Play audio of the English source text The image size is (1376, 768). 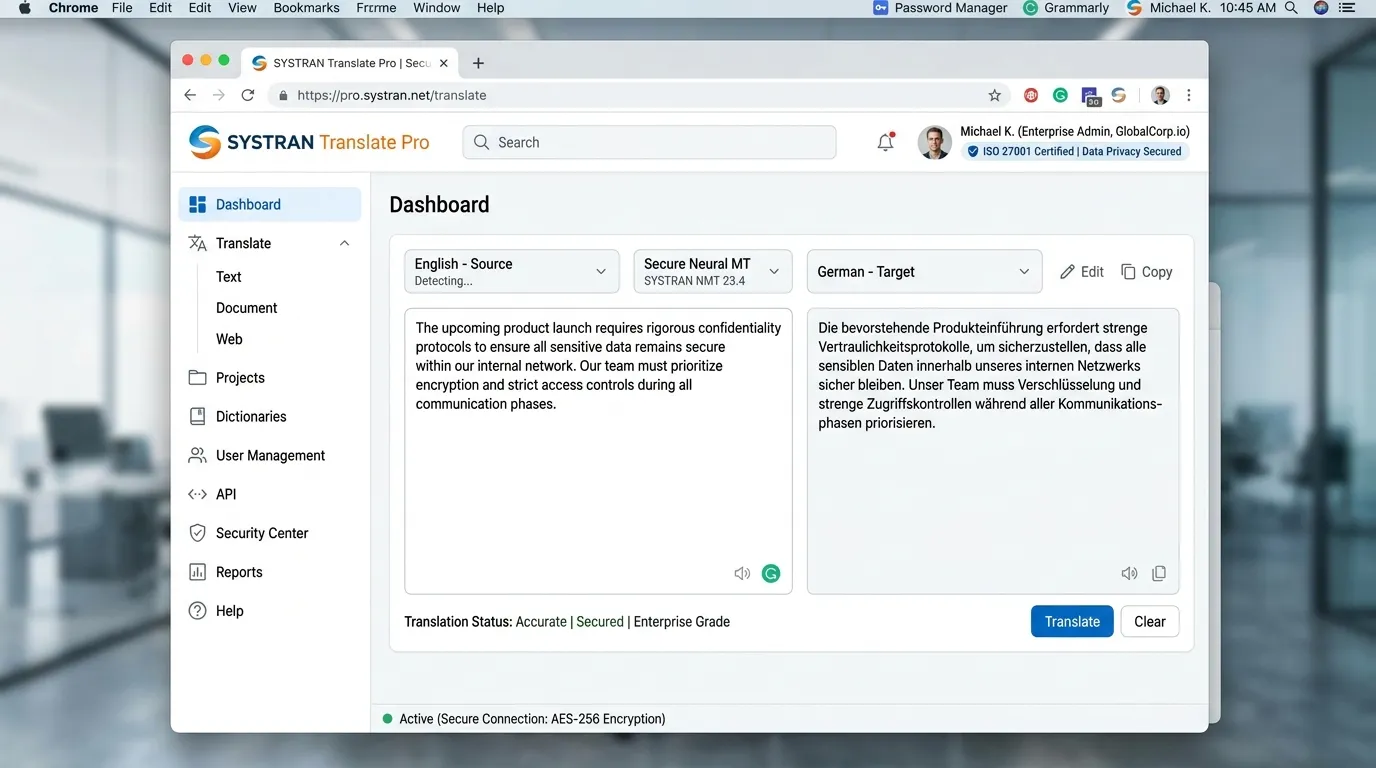[x=742, y=573]
